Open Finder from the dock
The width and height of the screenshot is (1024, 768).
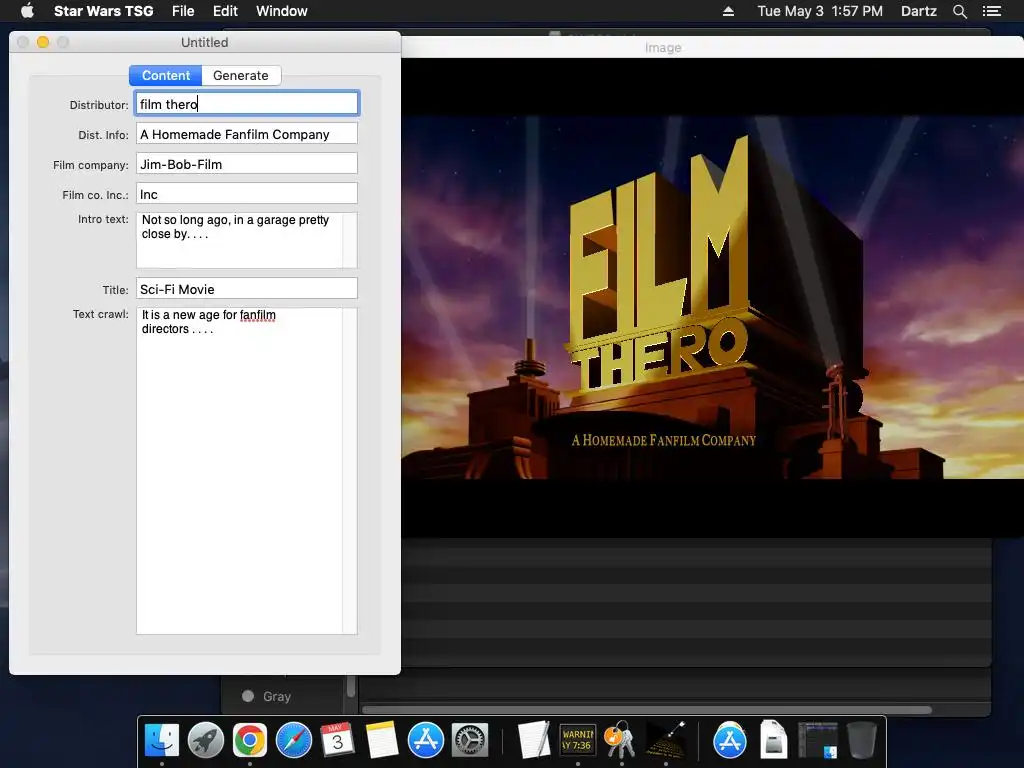point(161,740)
